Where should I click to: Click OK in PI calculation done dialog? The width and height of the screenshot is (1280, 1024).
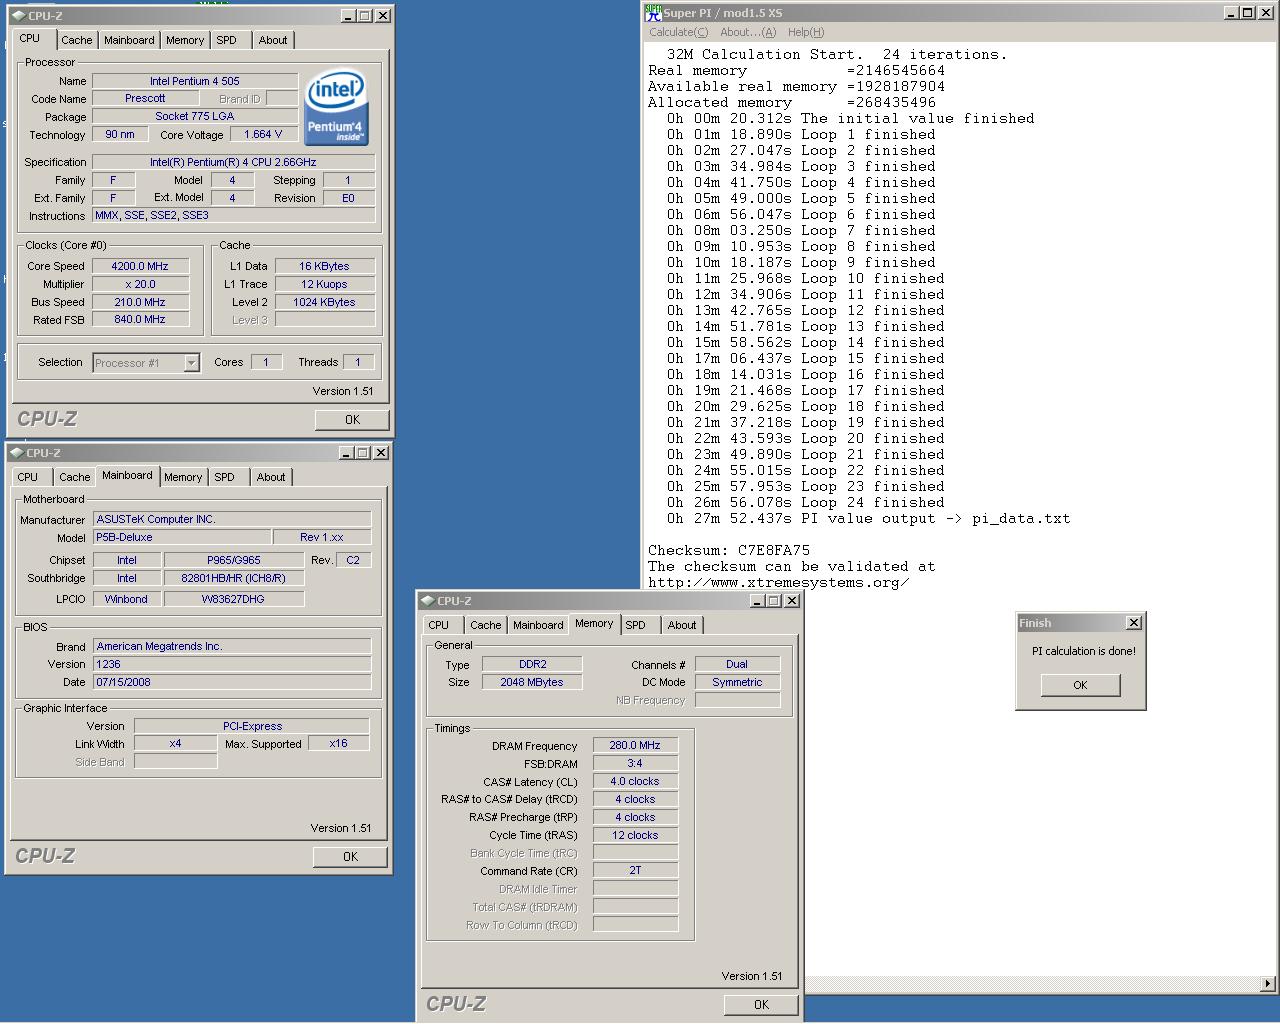click(x=1080, y=685)
